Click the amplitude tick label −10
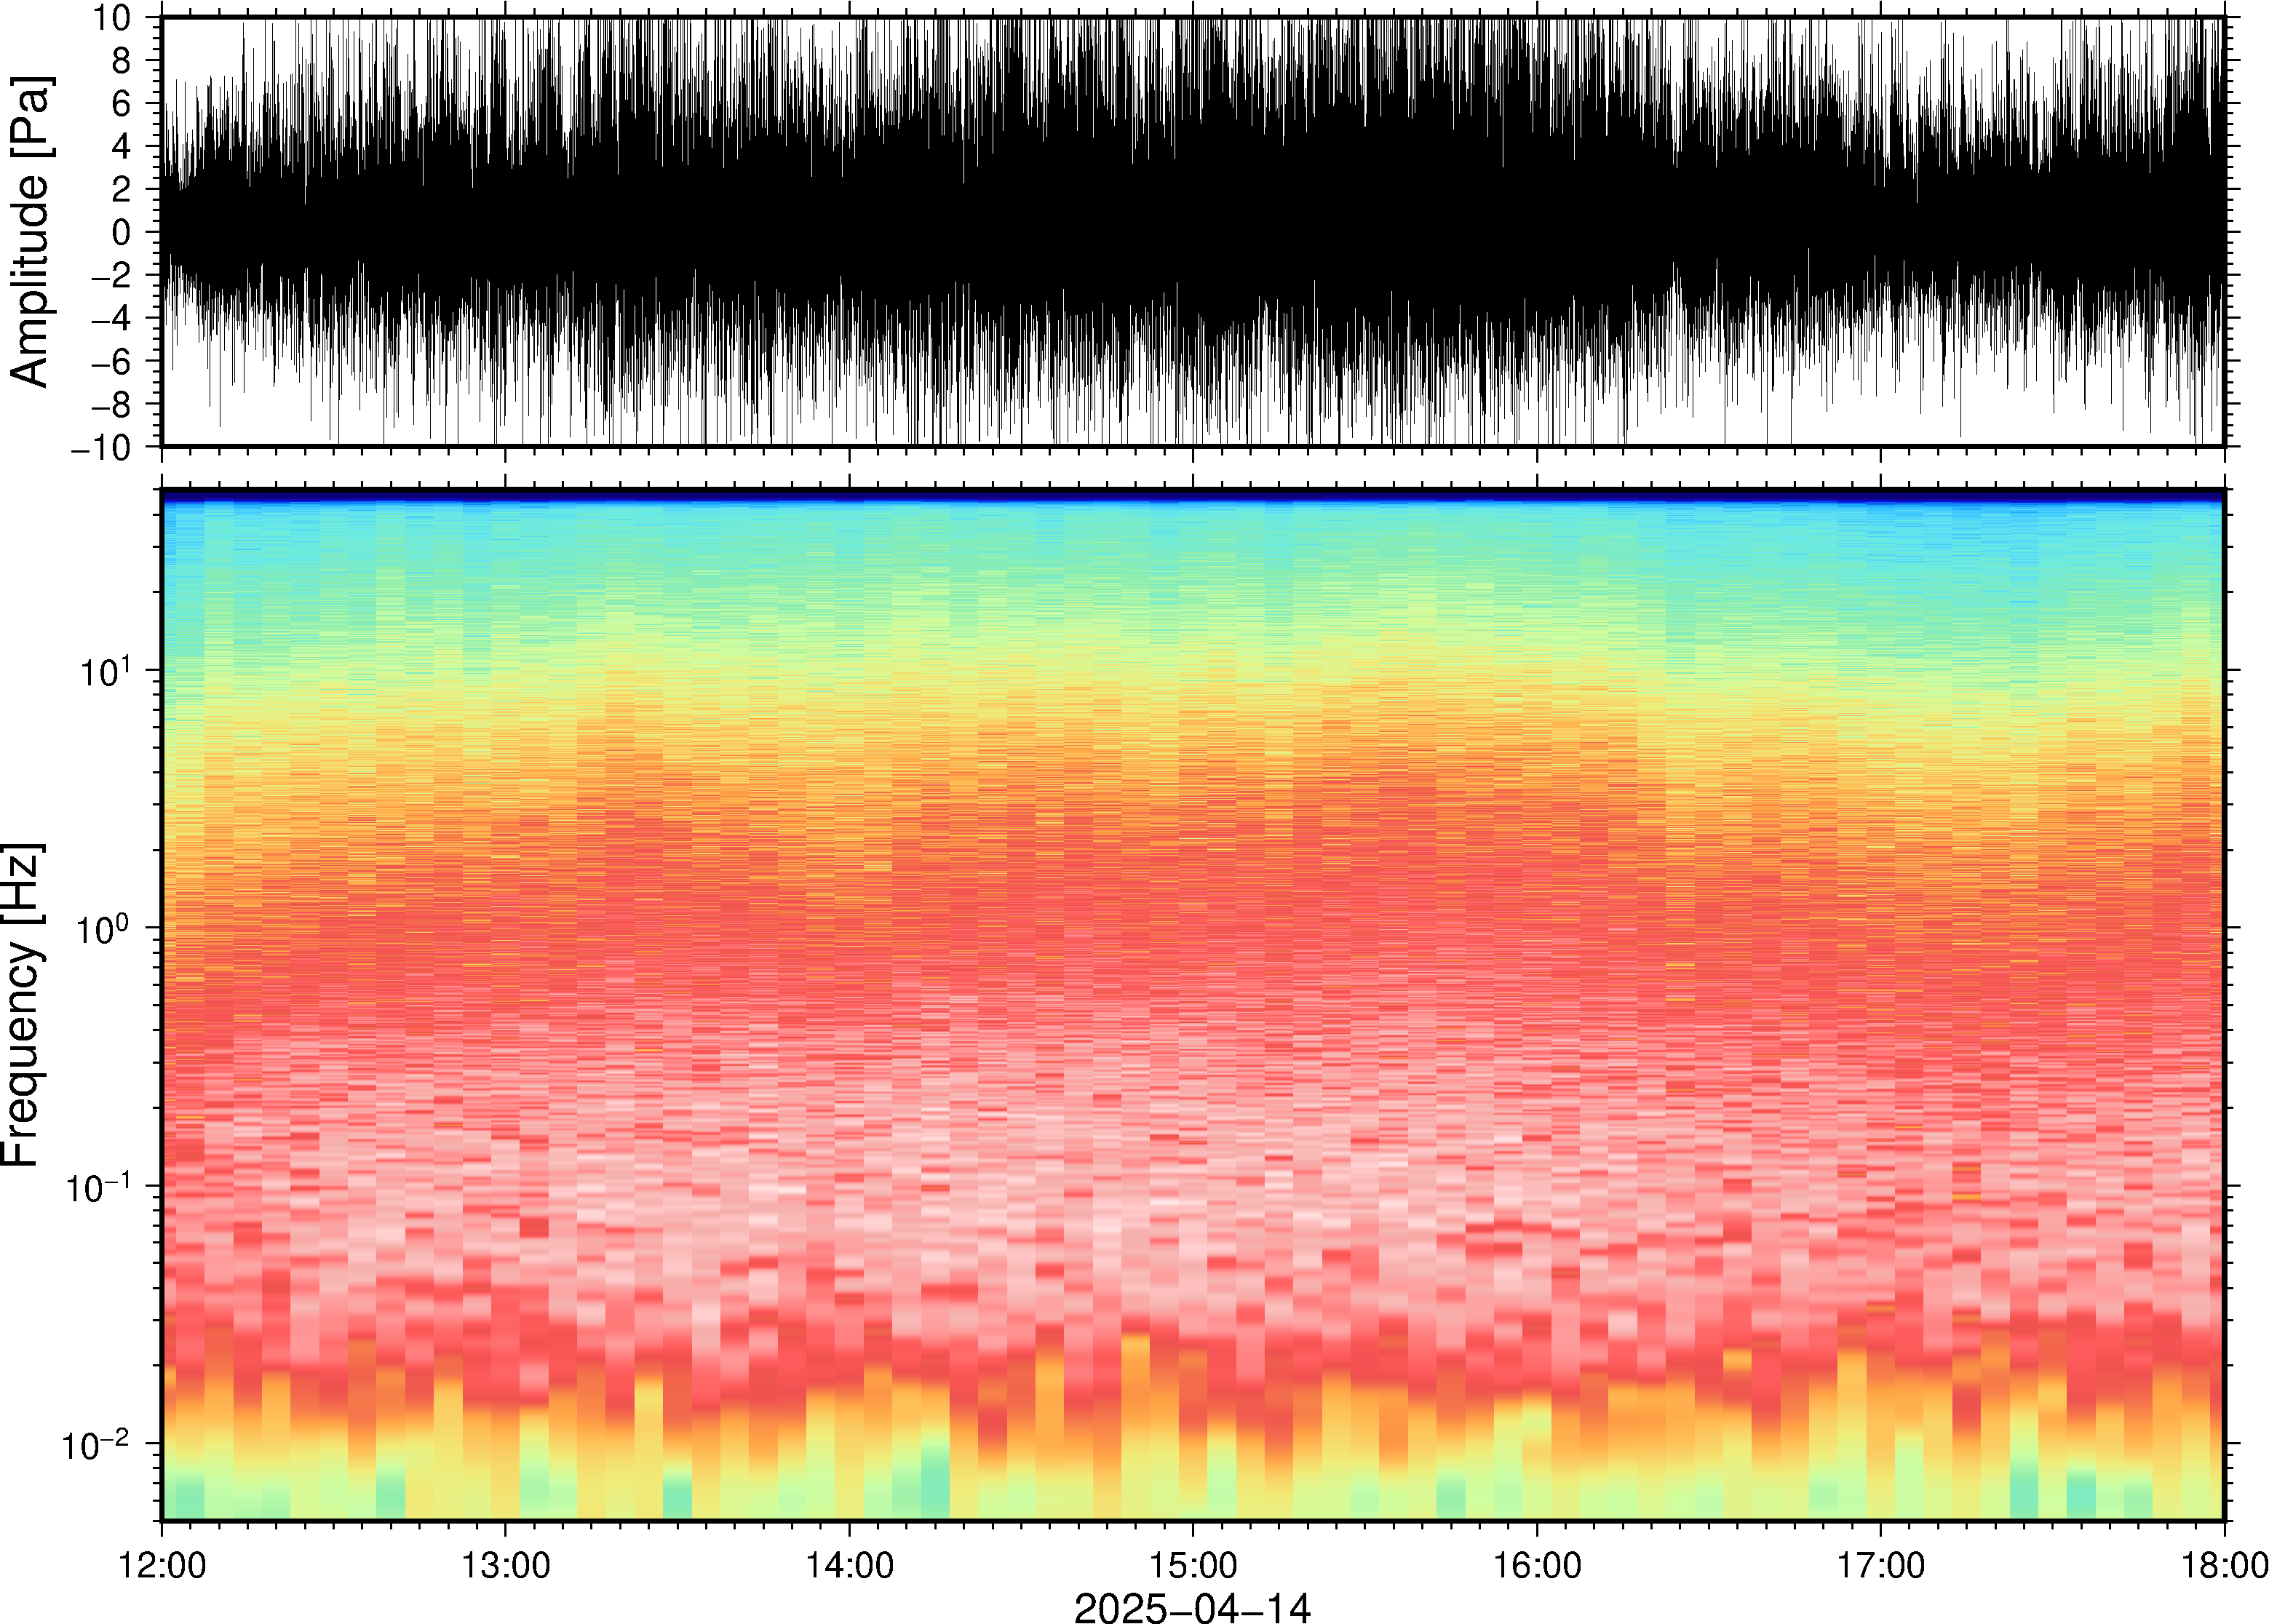The image size is (2269, 1624). (100, 447)
